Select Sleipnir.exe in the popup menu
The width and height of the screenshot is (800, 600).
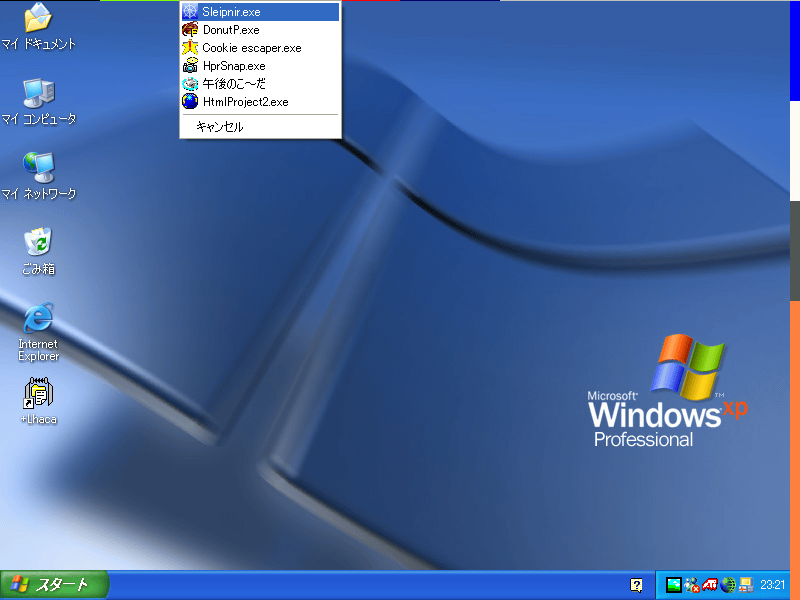click(x=260, y=12)
